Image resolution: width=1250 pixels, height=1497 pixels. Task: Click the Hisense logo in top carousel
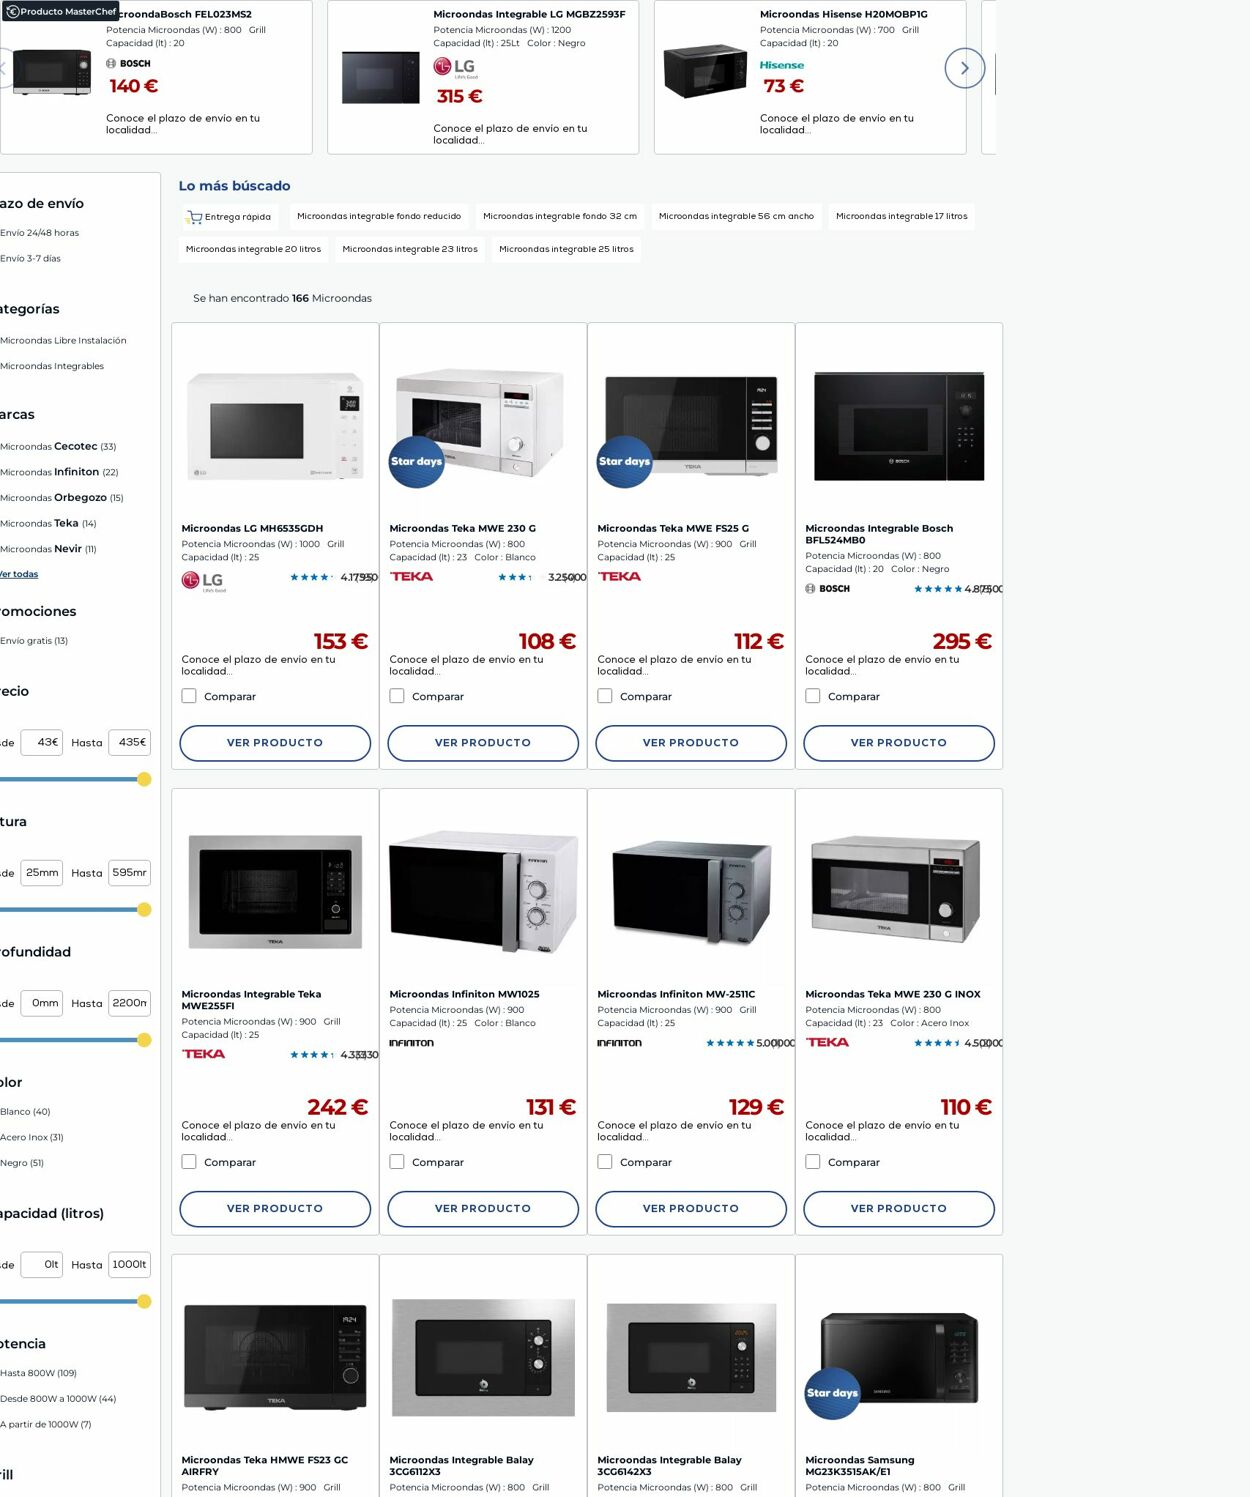coord(782,65)
